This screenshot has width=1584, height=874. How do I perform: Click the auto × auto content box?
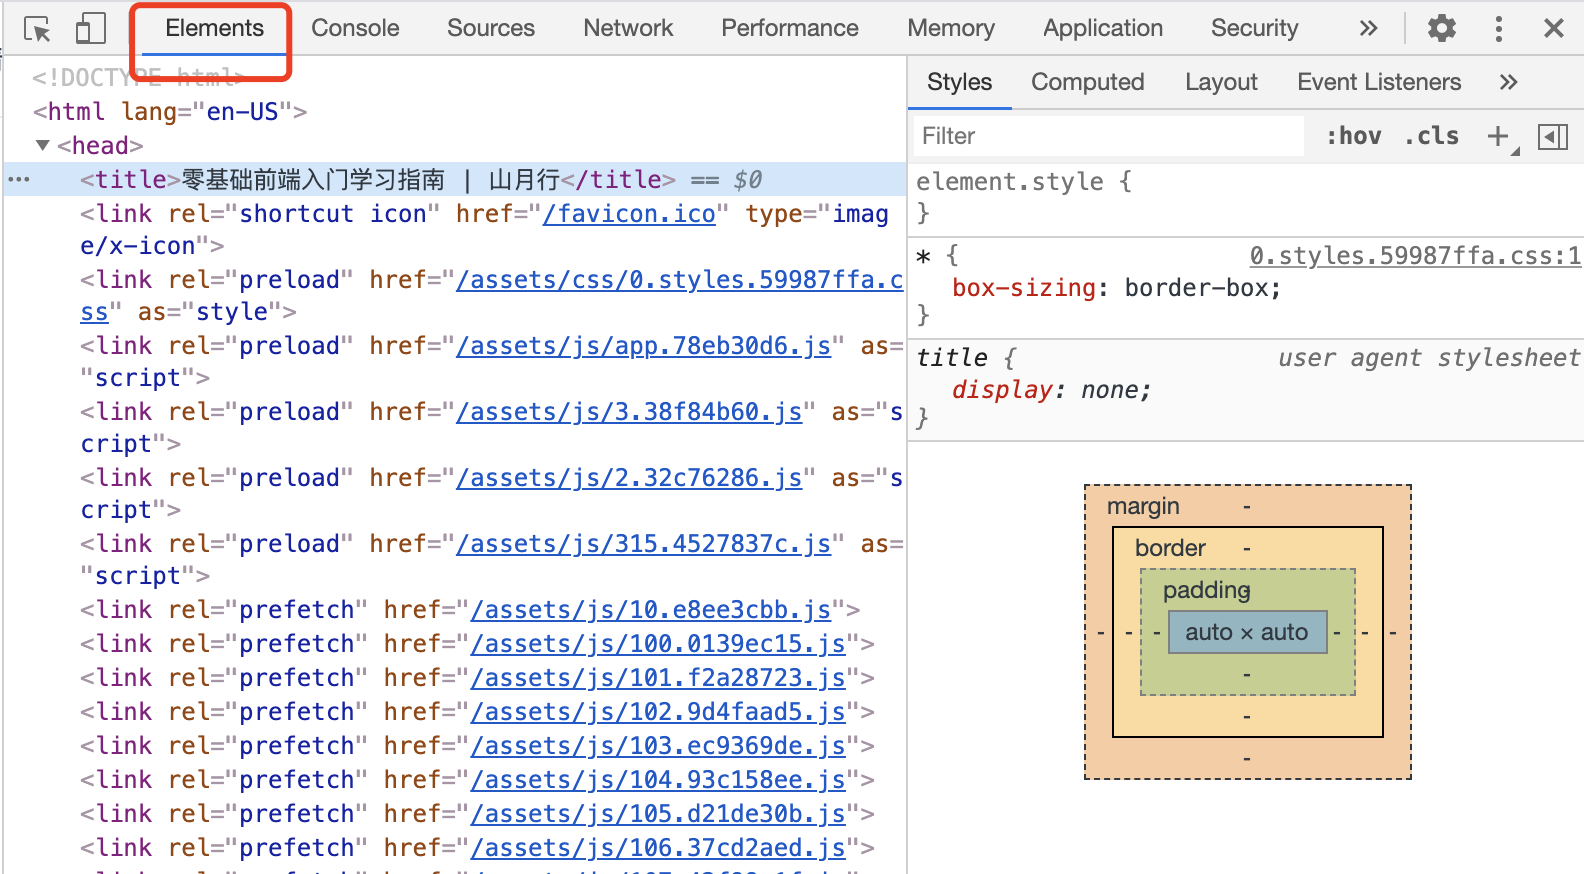[1247, 632]
